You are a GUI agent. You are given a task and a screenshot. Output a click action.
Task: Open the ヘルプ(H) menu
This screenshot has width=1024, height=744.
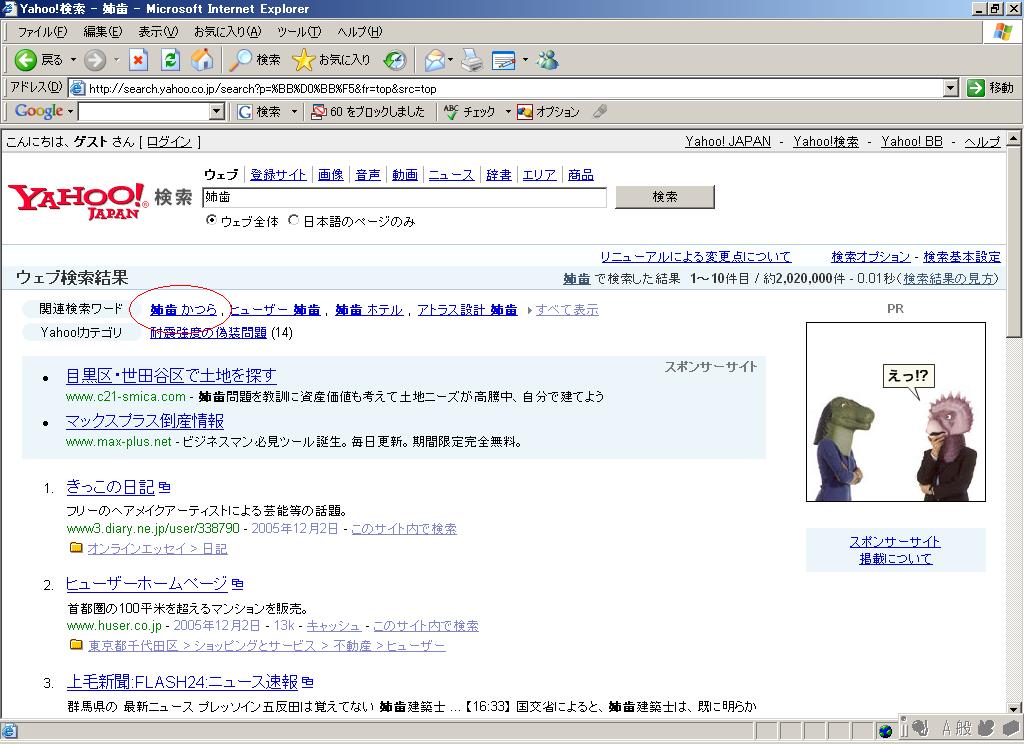coord(360,31)
